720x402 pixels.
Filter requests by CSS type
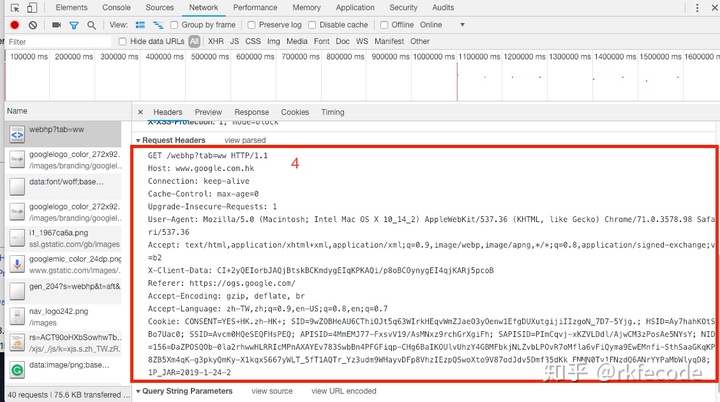253,41
